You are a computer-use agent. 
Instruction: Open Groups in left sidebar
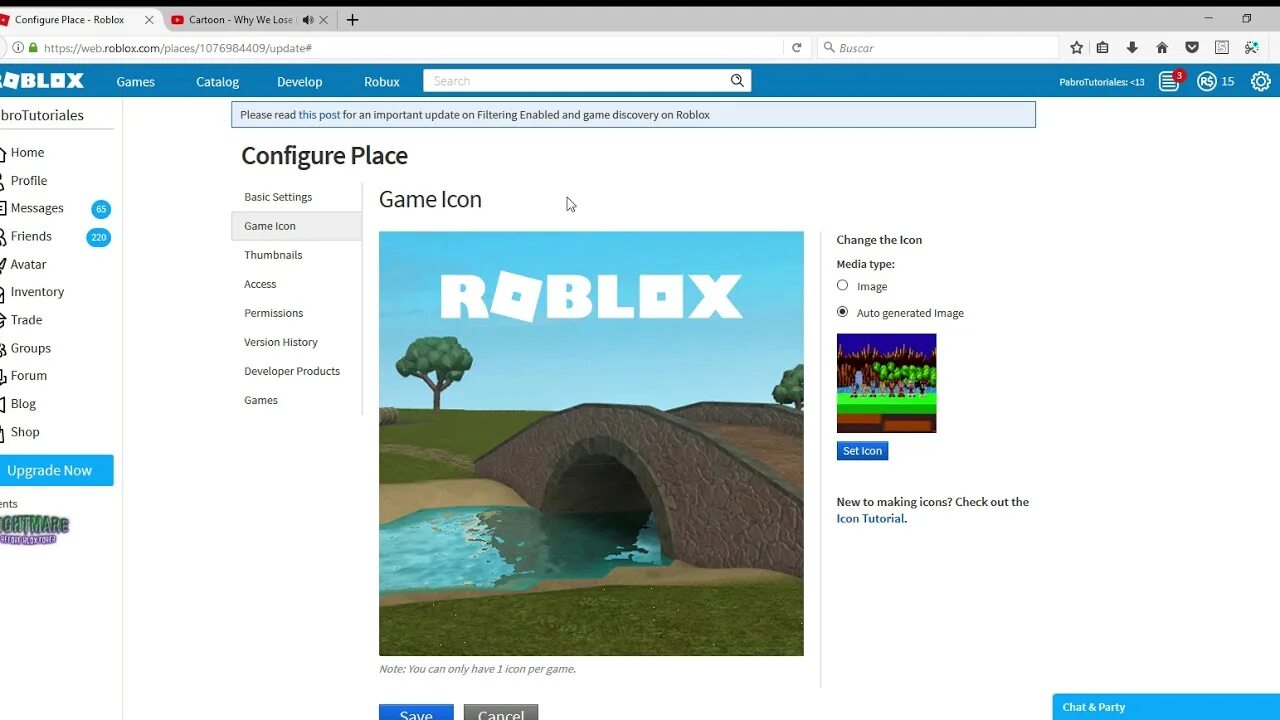[x=30, y=348]
